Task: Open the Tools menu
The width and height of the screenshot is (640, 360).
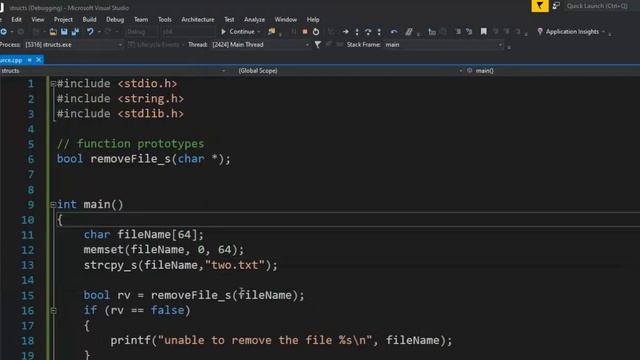Action: (164, 19)
